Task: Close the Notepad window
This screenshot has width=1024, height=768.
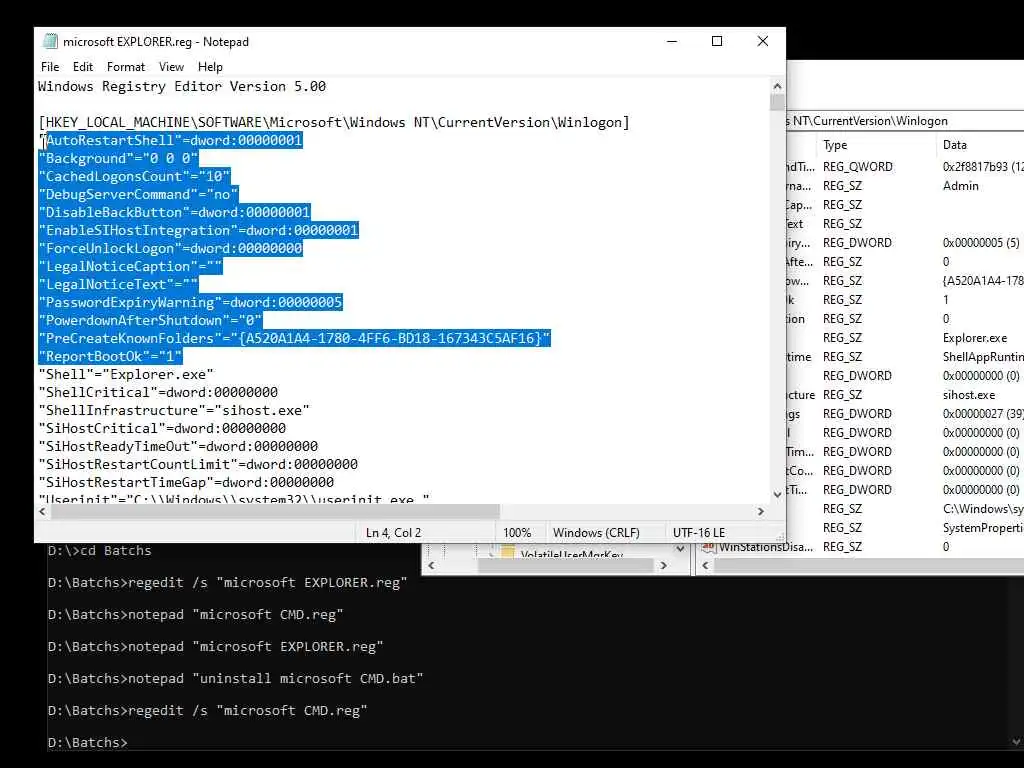Action: tap(762, 41)
